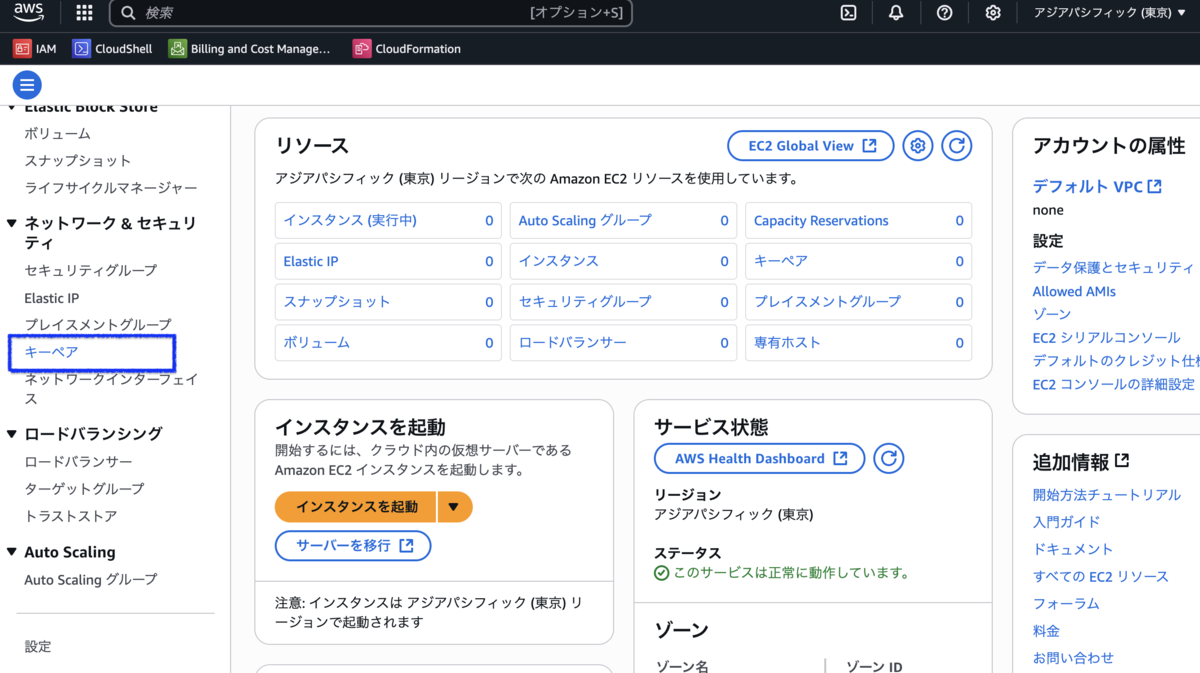Image resolution: width=1200 pixels, height=673 pixels.
Task: Open CloudFormation favorite shortcut
Action: pyautogui.click(x=407, y=48)
